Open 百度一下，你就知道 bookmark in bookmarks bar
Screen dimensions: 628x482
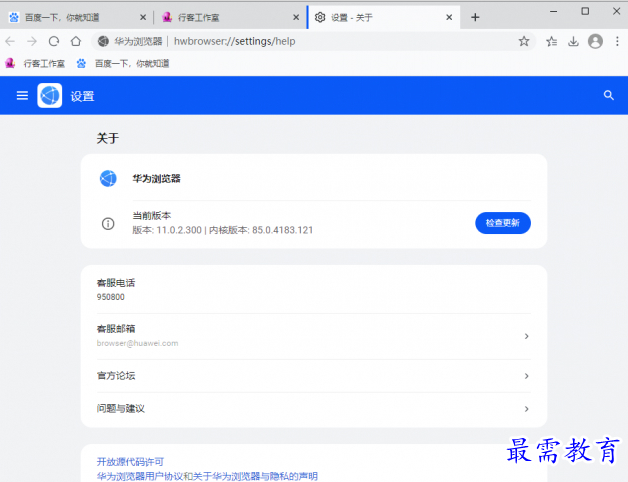pyautogui.click(x=123, y=63)
